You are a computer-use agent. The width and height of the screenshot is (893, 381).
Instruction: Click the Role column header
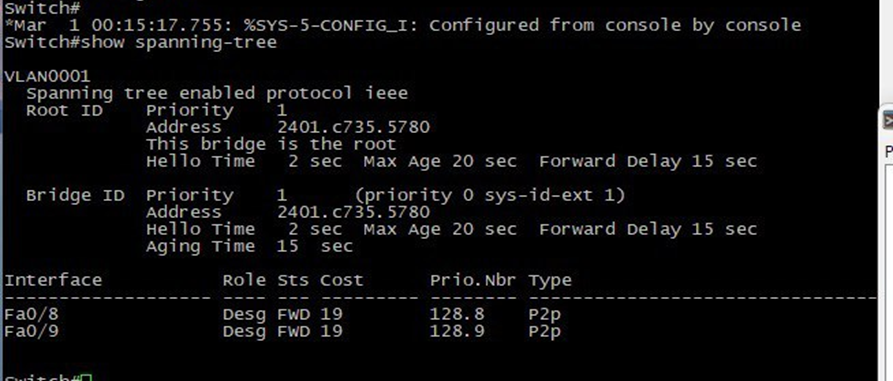tap(244, 280)
